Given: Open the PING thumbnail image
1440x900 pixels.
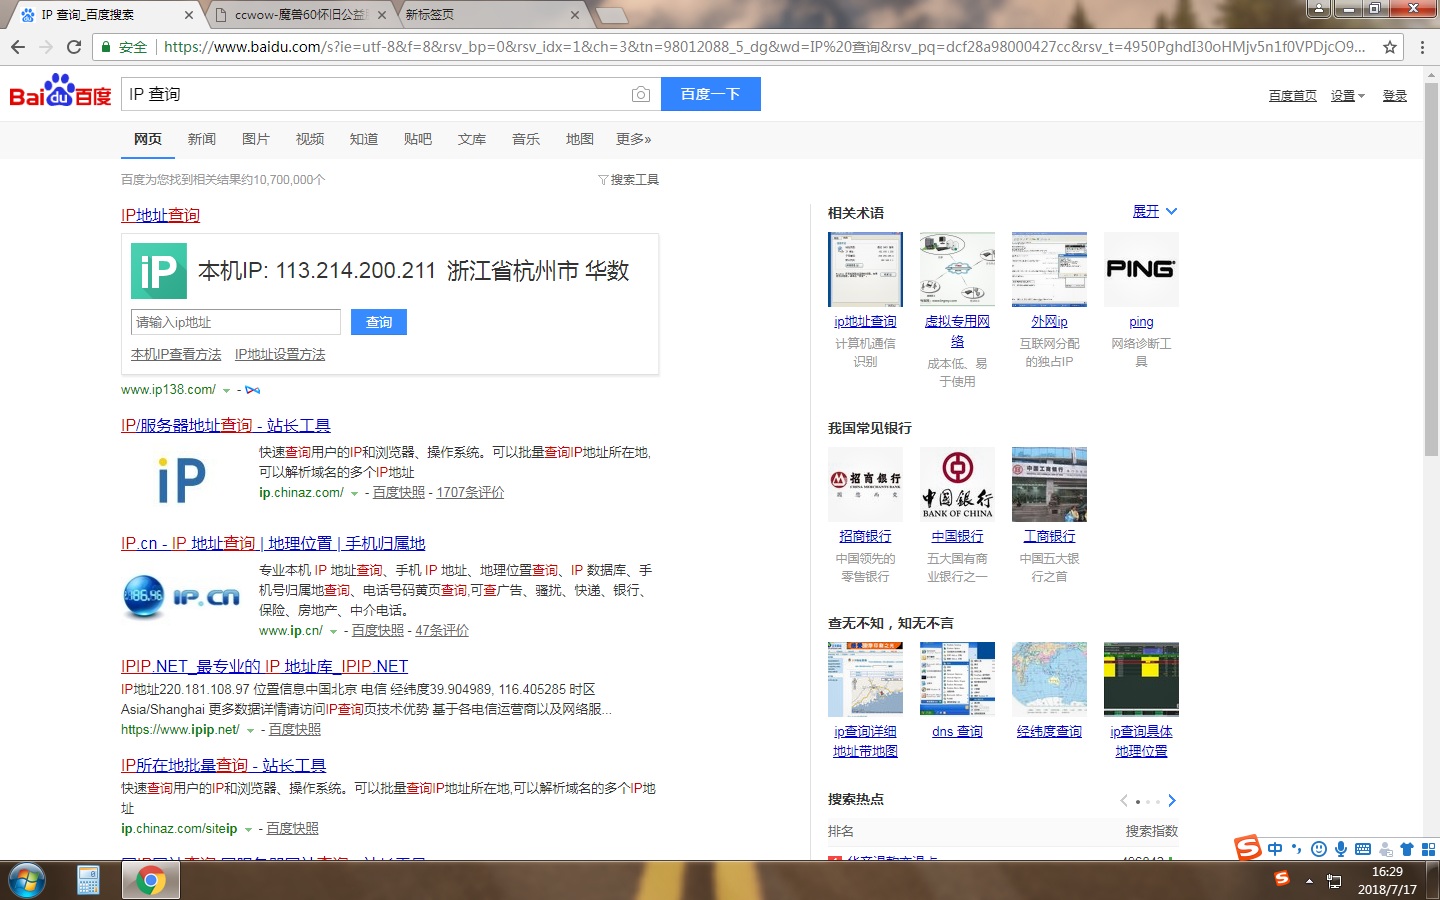Looking at the screenshot, I should (1141, 270).
